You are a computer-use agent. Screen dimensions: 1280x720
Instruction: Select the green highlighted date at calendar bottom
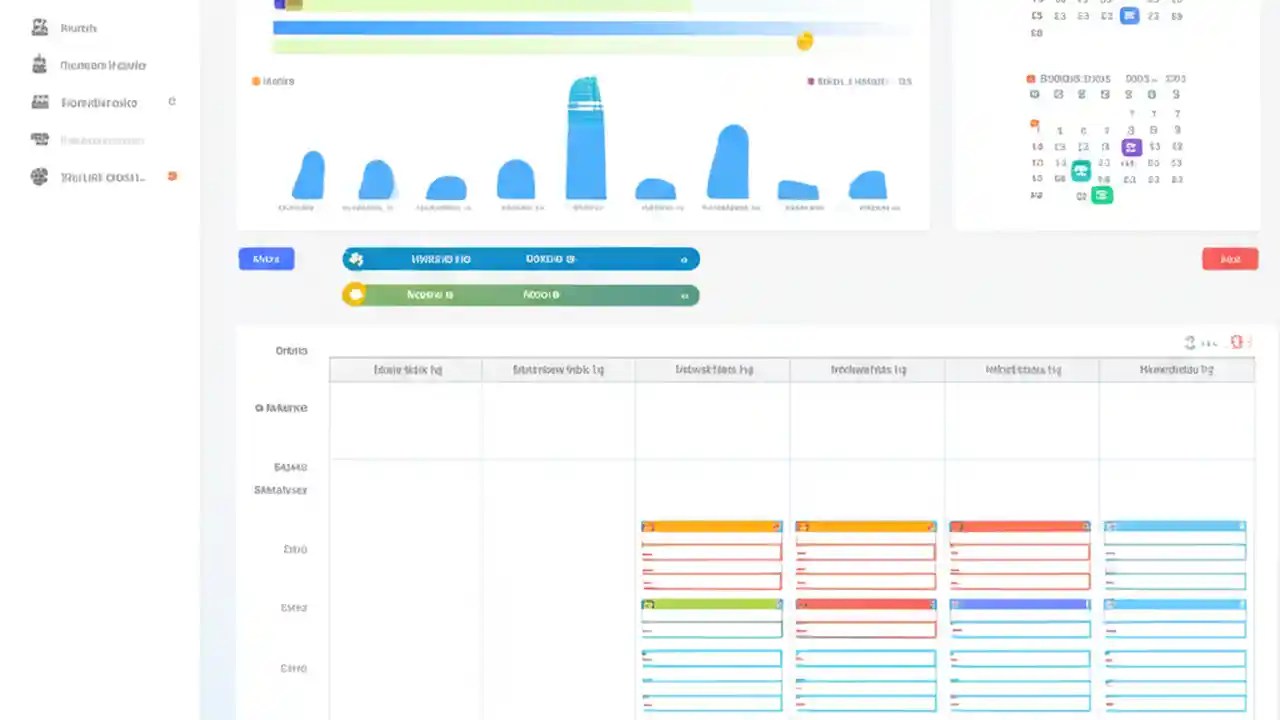[x=1102, y=195]
